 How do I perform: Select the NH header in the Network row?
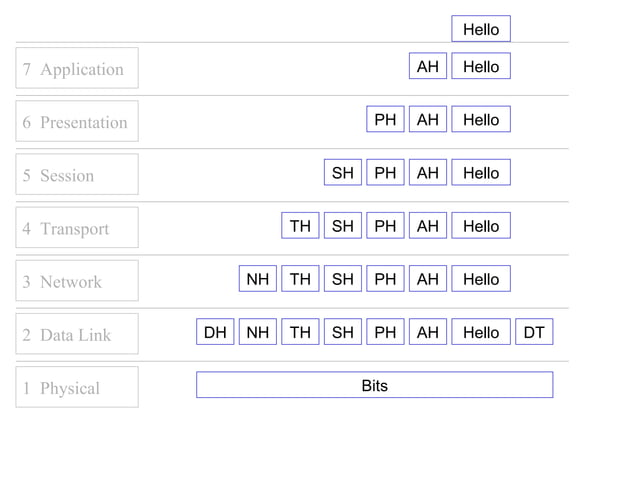pyautogui.click(x=258, y=279)
